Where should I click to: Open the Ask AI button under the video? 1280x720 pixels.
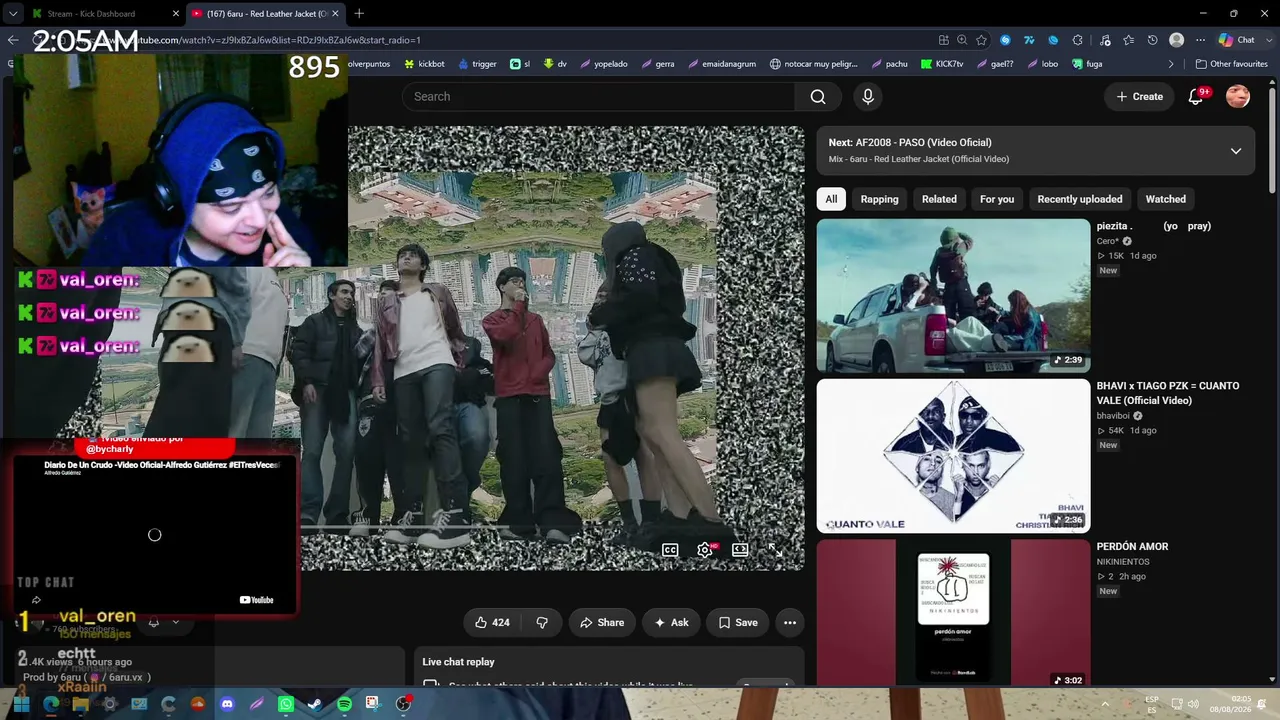click(671, 623)
